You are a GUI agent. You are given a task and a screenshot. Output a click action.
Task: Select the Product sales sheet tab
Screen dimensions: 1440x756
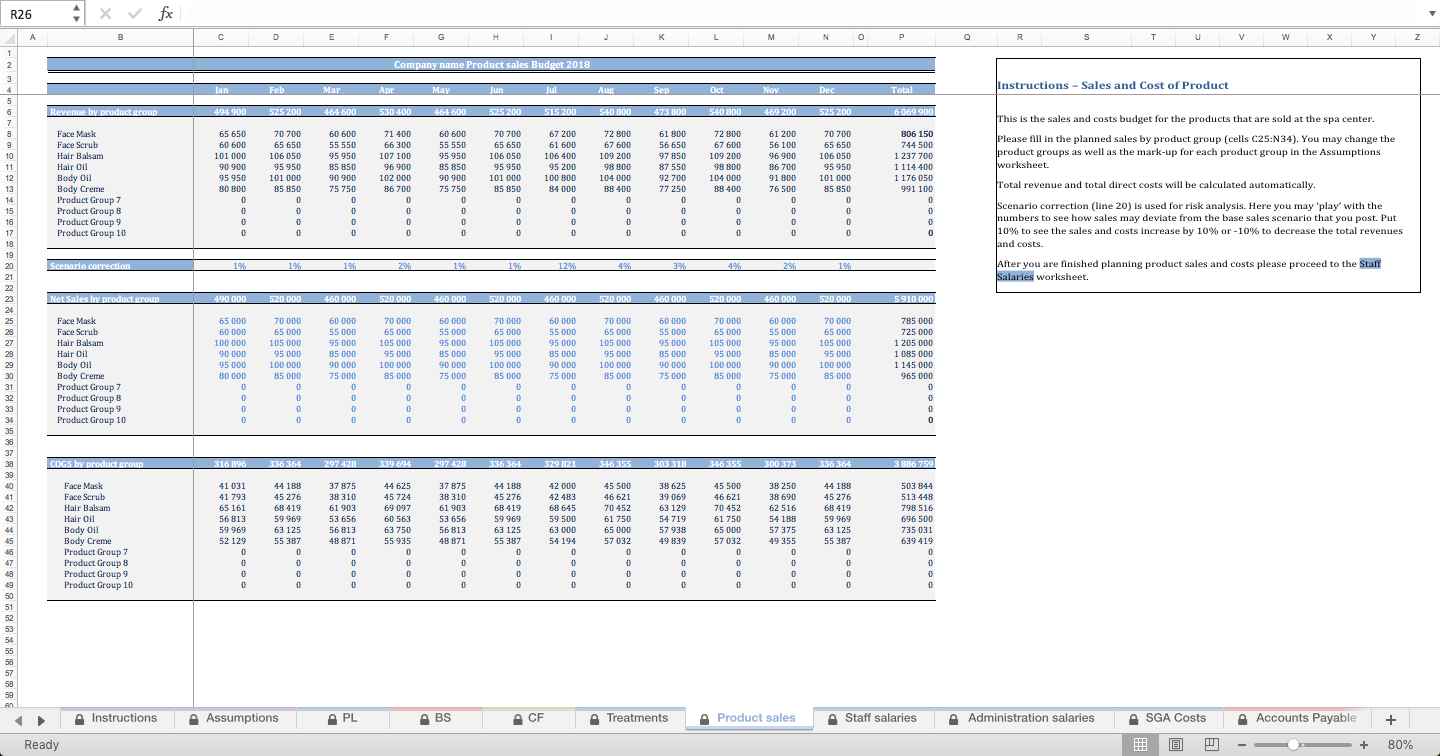click(748, 718)
